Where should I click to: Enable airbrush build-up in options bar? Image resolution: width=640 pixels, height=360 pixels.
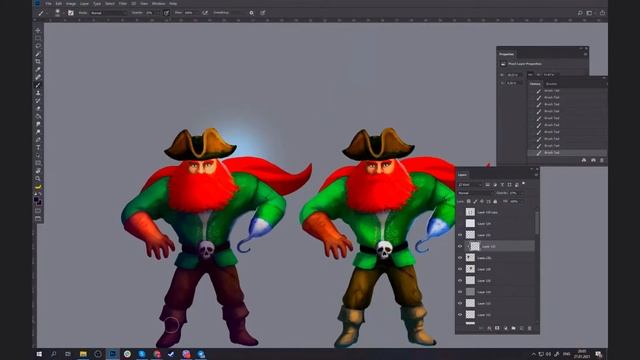(205, 13)
